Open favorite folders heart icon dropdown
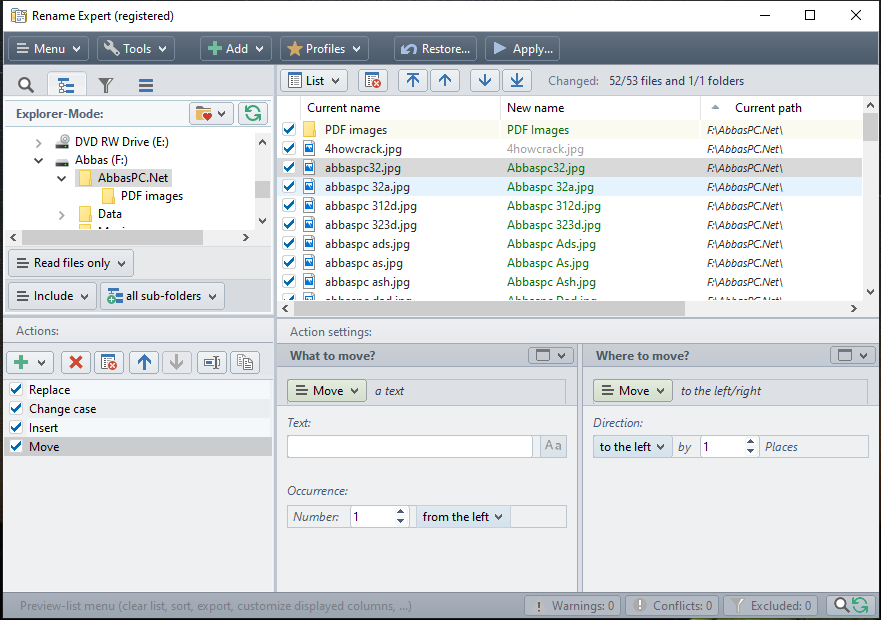 [x=211, y=114]
